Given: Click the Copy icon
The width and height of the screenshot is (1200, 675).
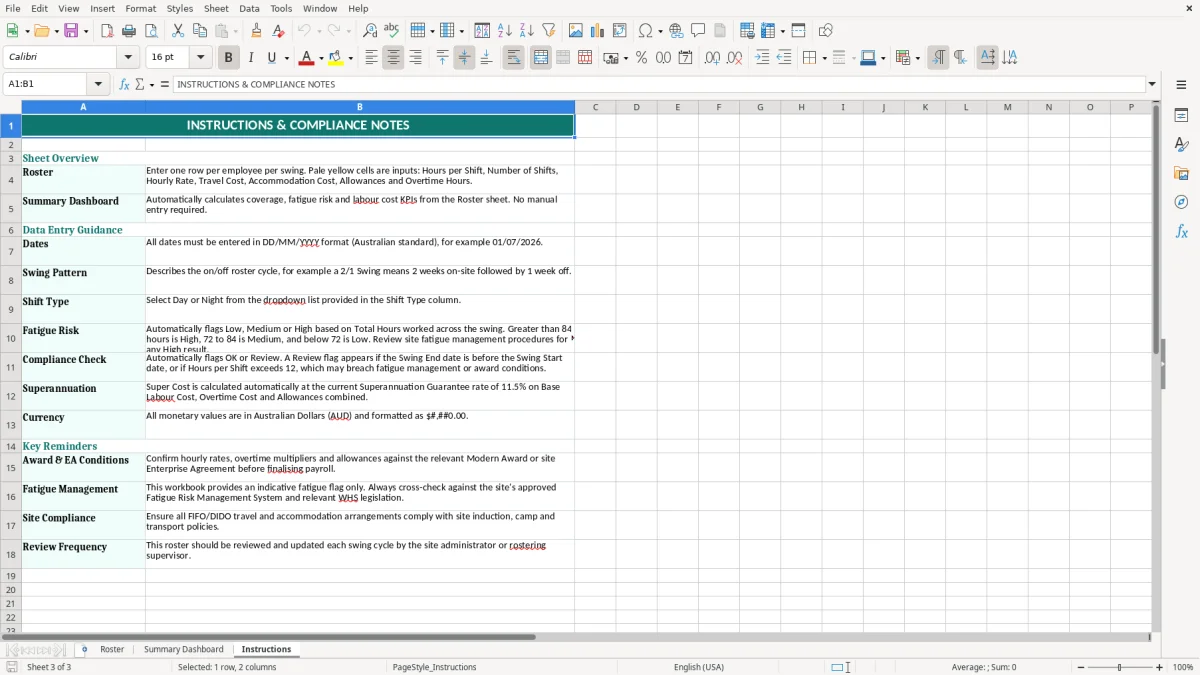Looking at the screenshot, I should pyautogui.click(x=199, y=31).
